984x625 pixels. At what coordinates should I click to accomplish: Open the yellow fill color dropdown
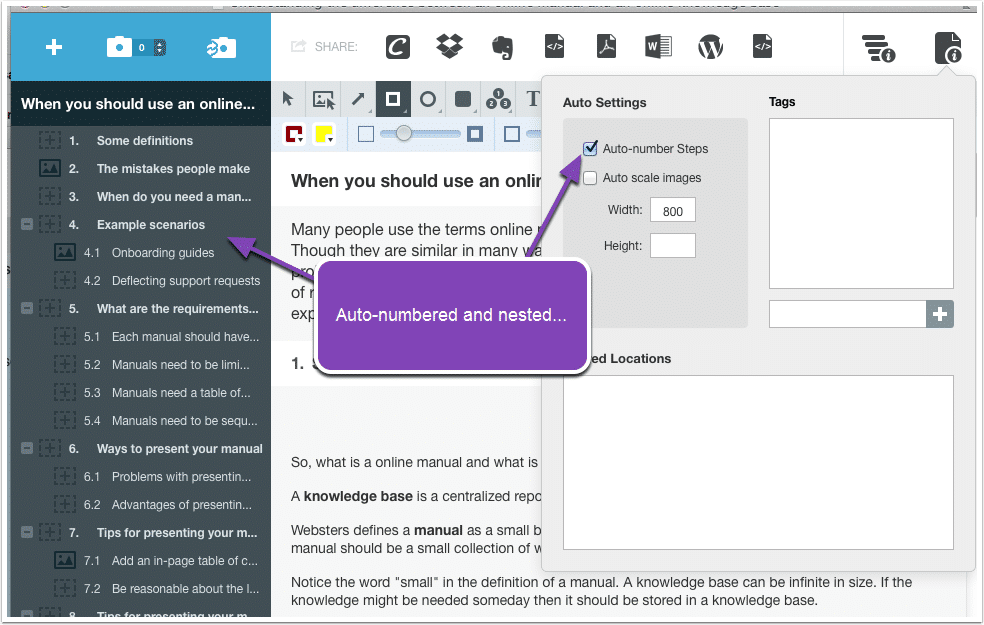coord(324,134)
